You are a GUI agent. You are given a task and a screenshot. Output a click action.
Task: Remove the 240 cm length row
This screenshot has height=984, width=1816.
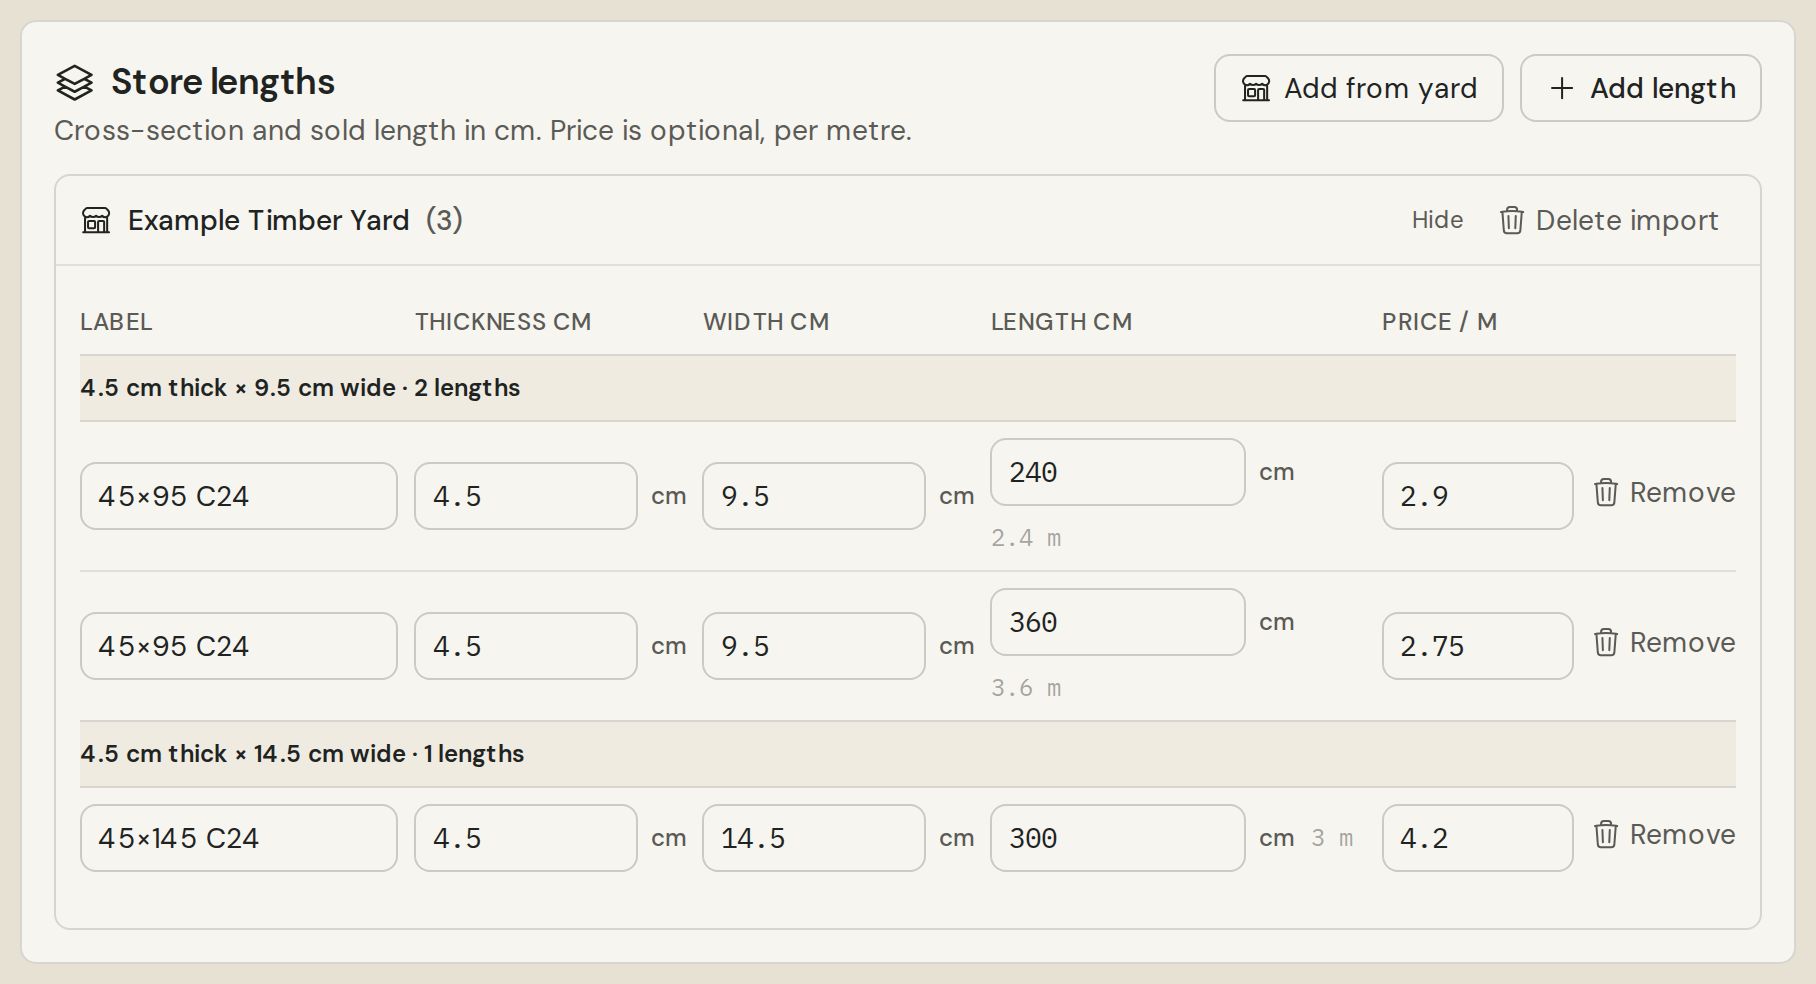click(1663, 492)
